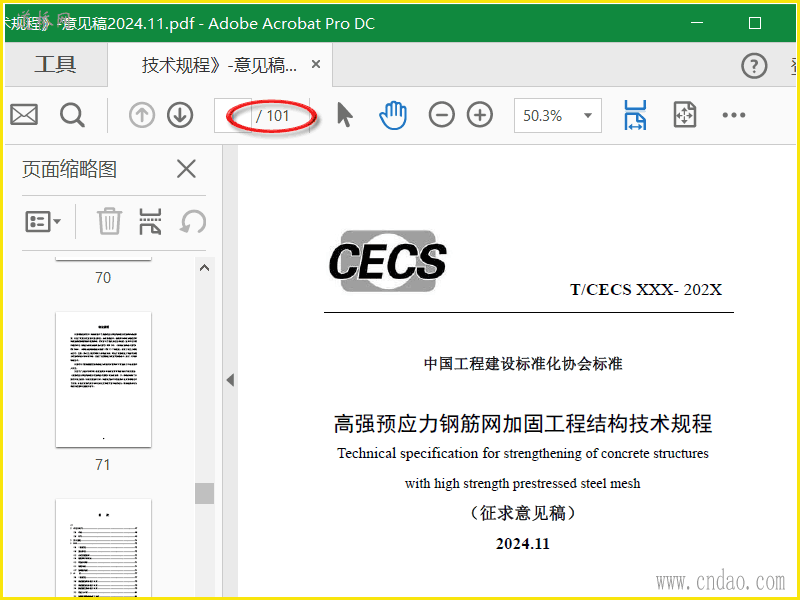The height and width of the screenshot is (600, 800).
Task: Switch to the 技术规程》-意见稿 document tab
Action: 219,65
